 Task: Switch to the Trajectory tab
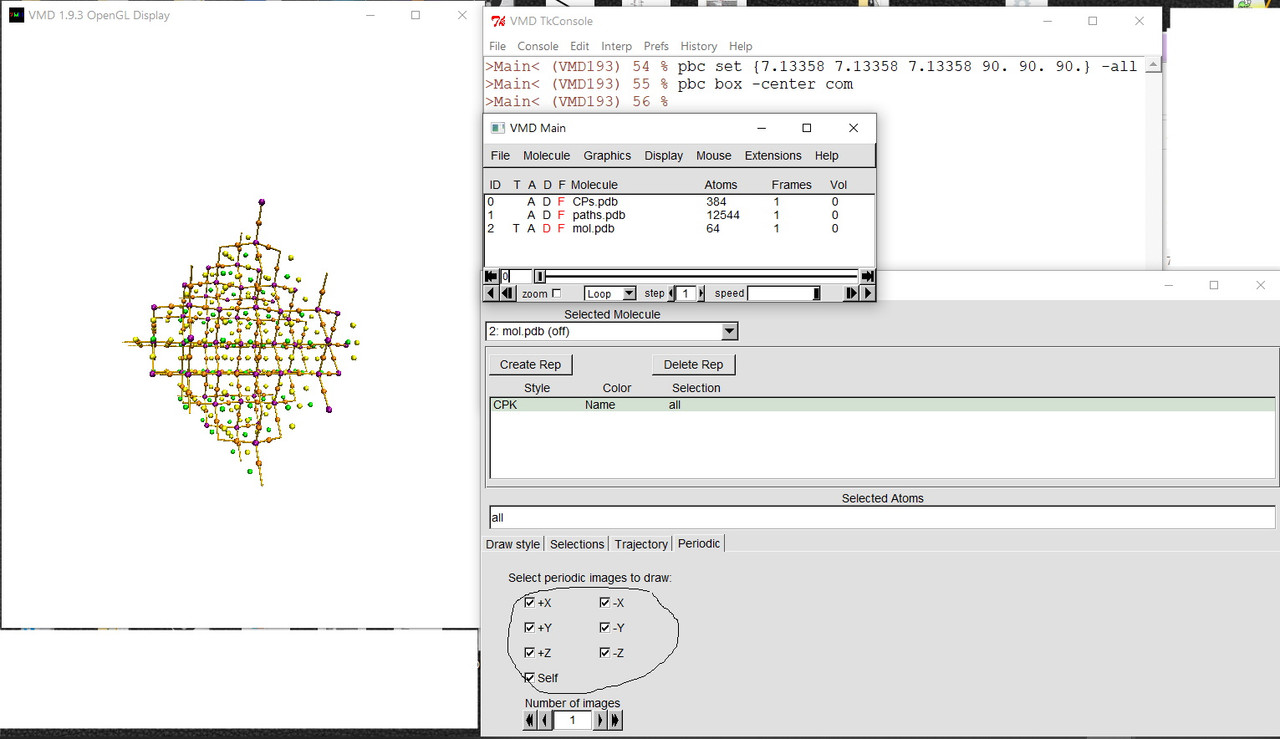click(641, 544)
